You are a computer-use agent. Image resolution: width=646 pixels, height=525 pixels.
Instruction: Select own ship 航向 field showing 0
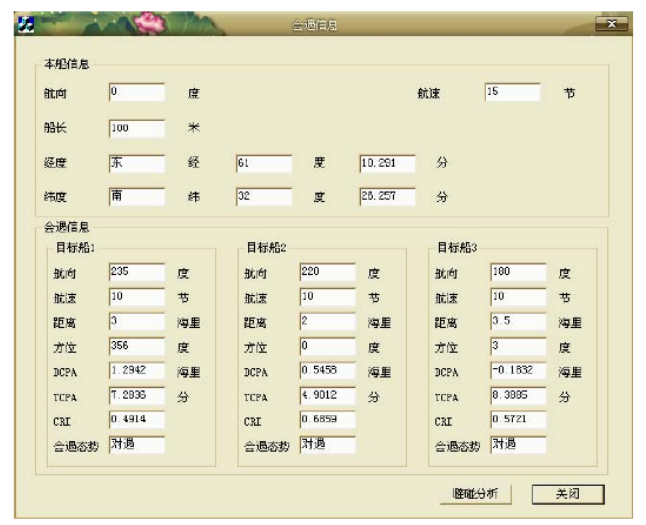[x=137, y=92]
